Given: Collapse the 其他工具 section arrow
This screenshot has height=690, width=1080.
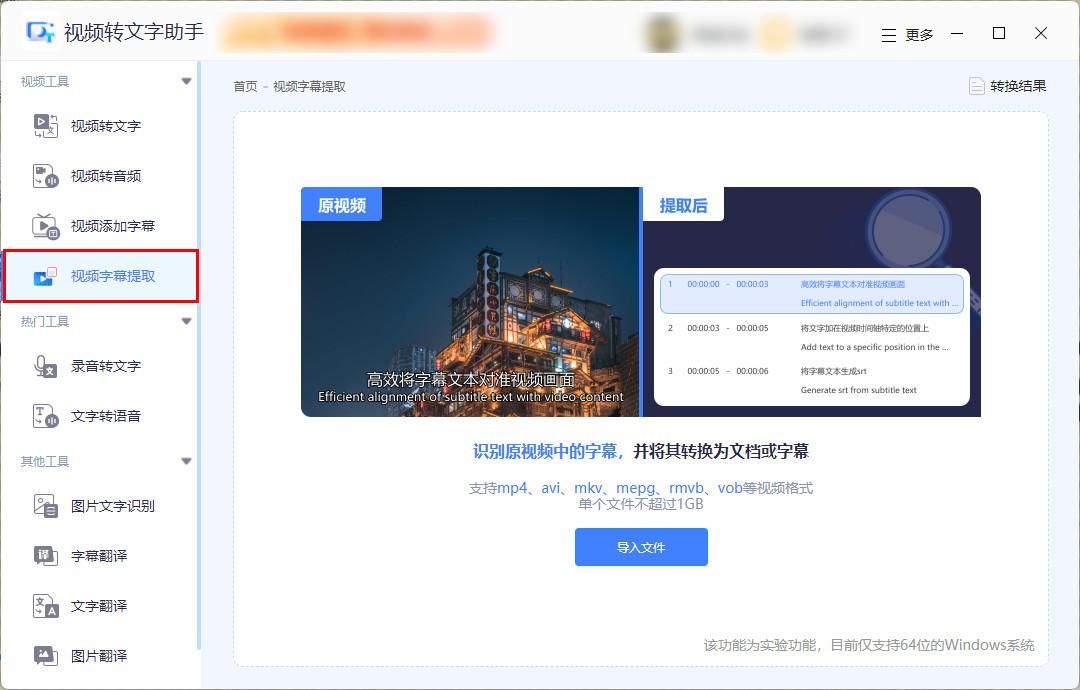Looking at the screenshot, I should (186, 461).
